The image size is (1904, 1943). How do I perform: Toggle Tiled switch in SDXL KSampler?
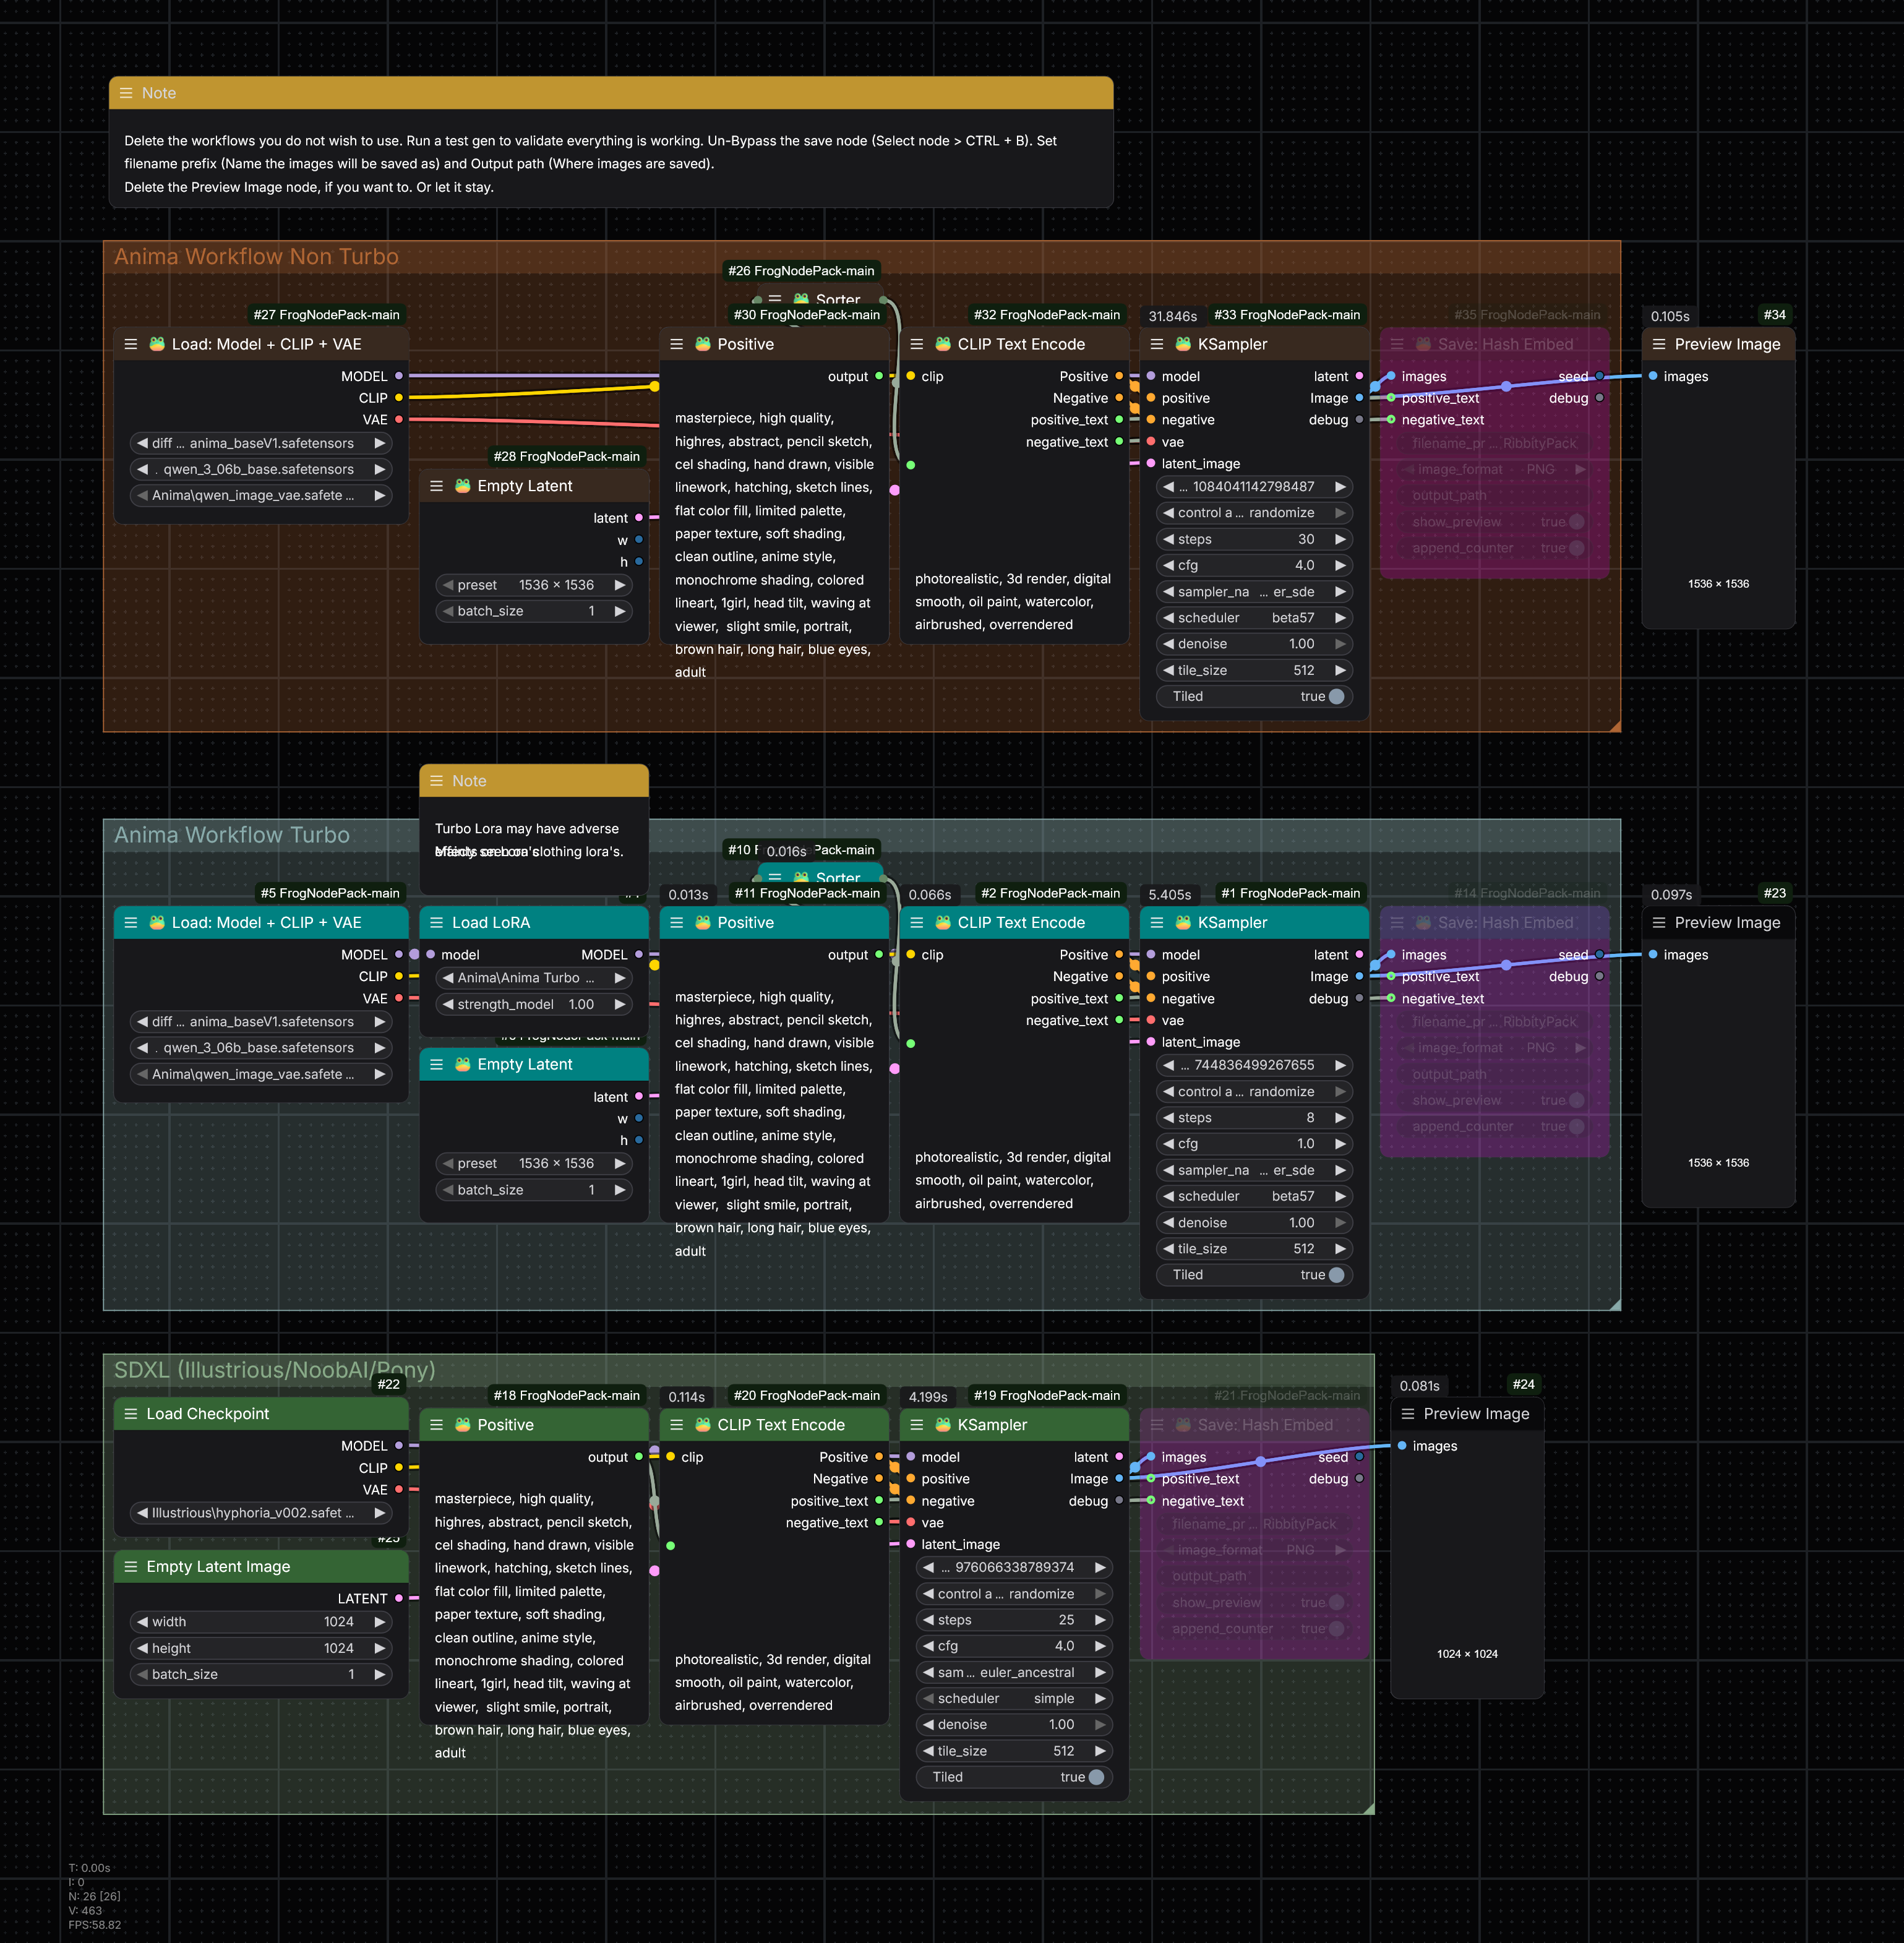(1096, 1777)
